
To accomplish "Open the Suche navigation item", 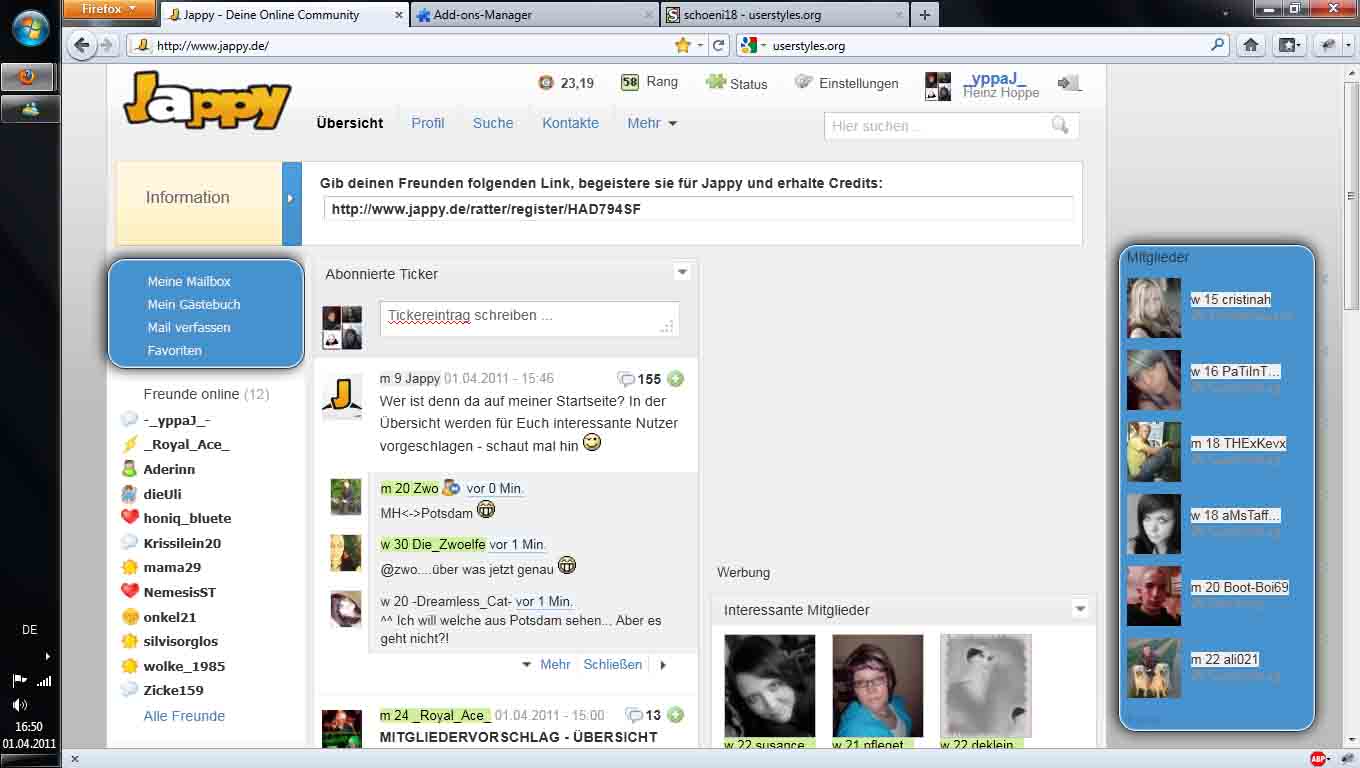I will tap(493, 123).
